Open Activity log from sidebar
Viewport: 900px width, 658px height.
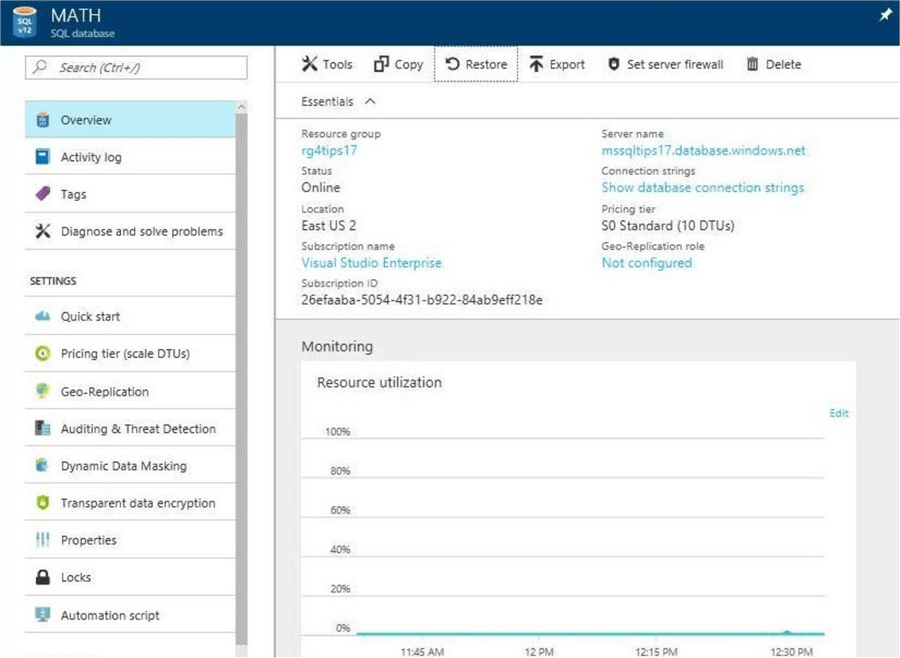pos(130,157)
